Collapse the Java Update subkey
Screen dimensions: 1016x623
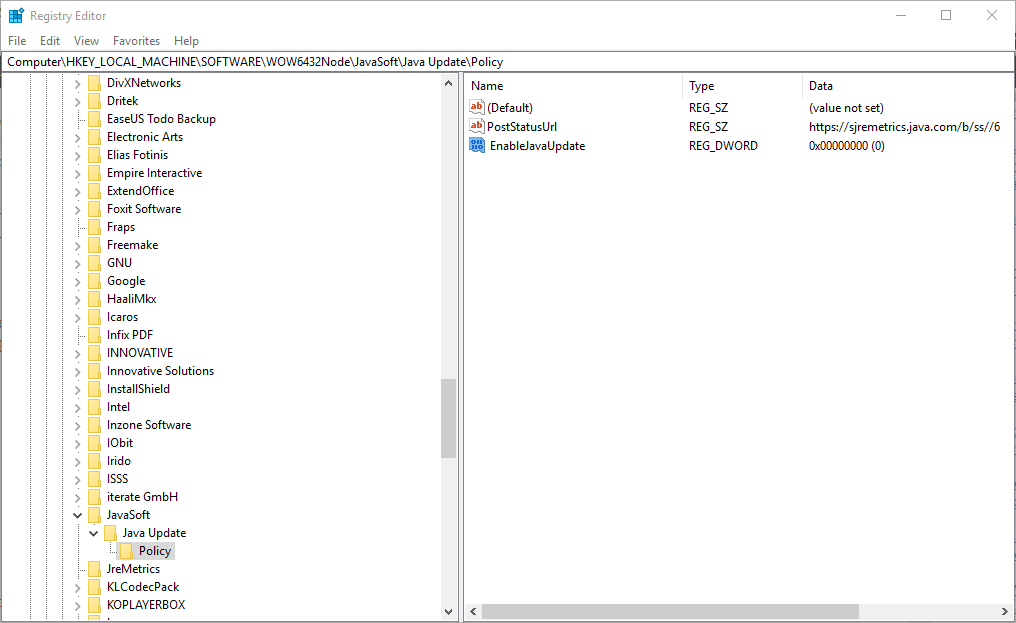(93, 533)
